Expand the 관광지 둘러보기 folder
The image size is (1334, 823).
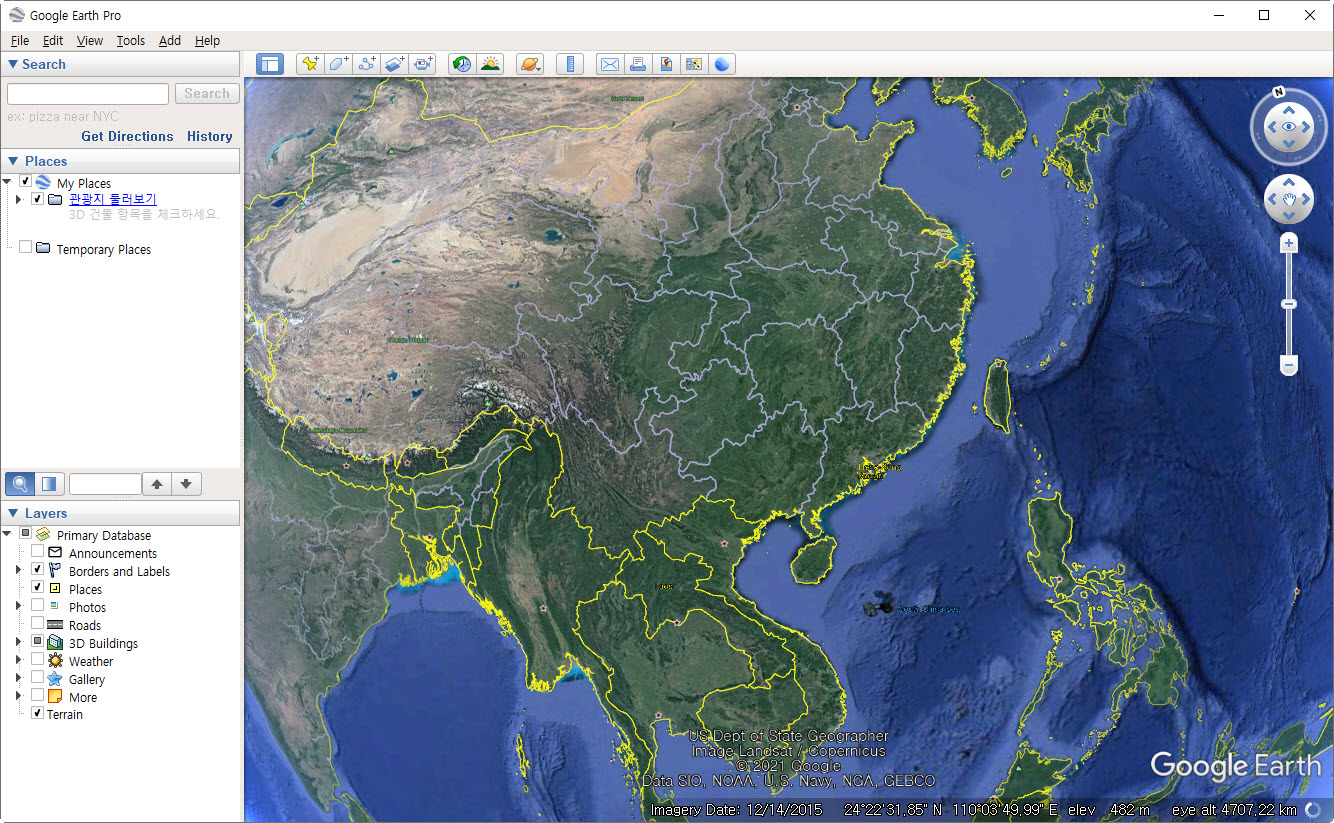18,199
